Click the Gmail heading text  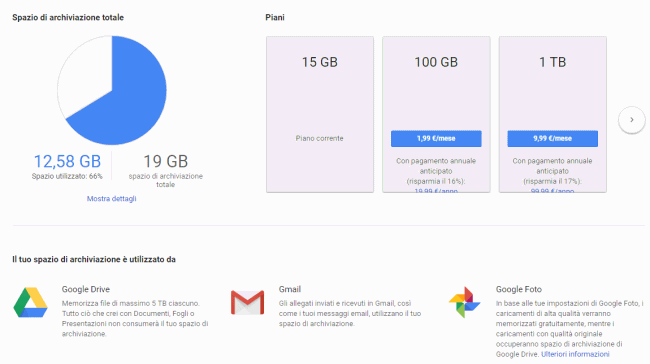(x=290, y=289)
